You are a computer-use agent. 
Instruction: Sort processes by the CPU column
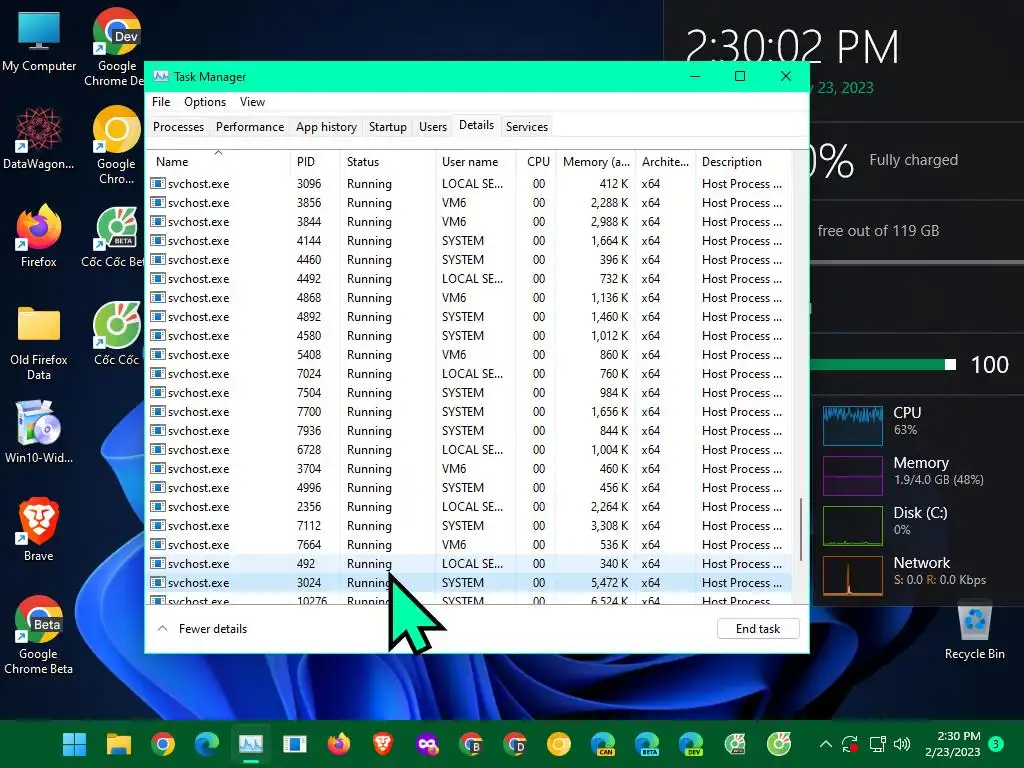[536, 161]
